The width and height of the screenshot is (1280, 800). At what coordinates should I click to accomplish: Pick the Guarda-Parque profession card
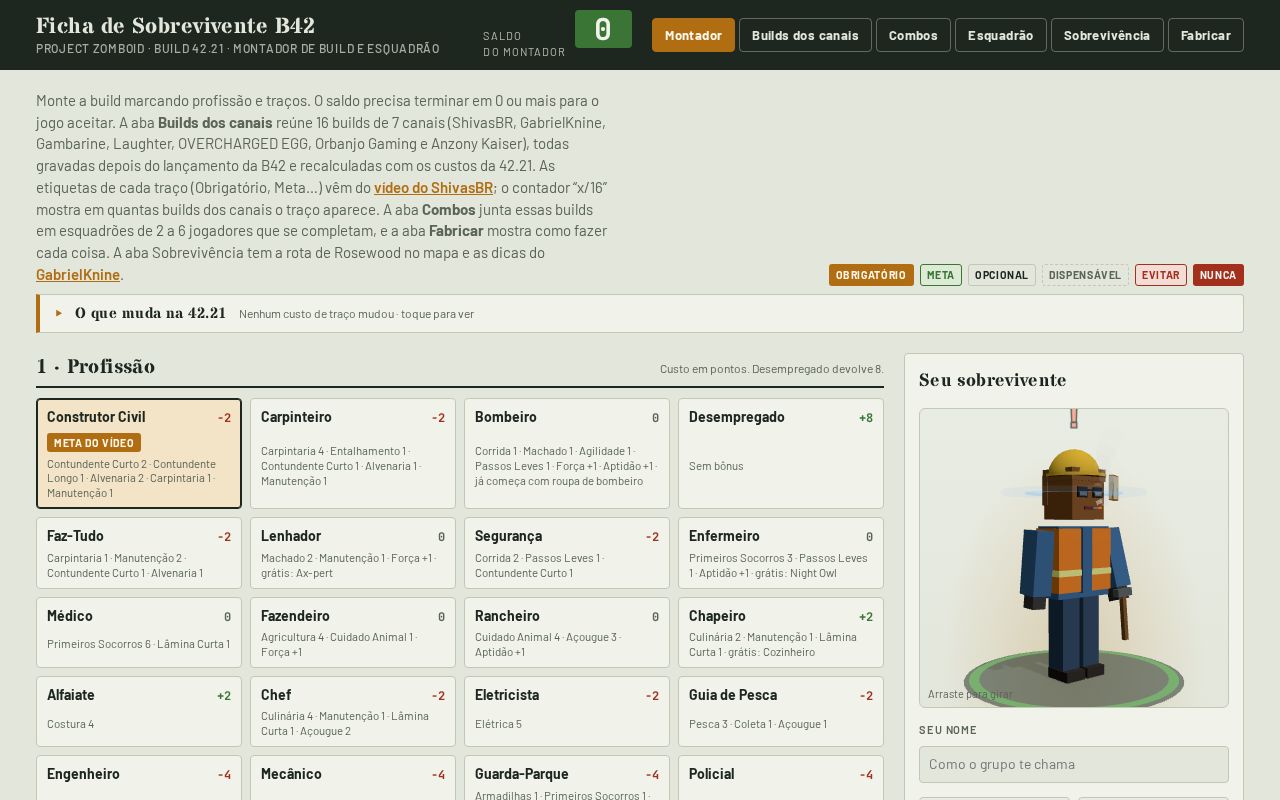click(x=567, y=778)
